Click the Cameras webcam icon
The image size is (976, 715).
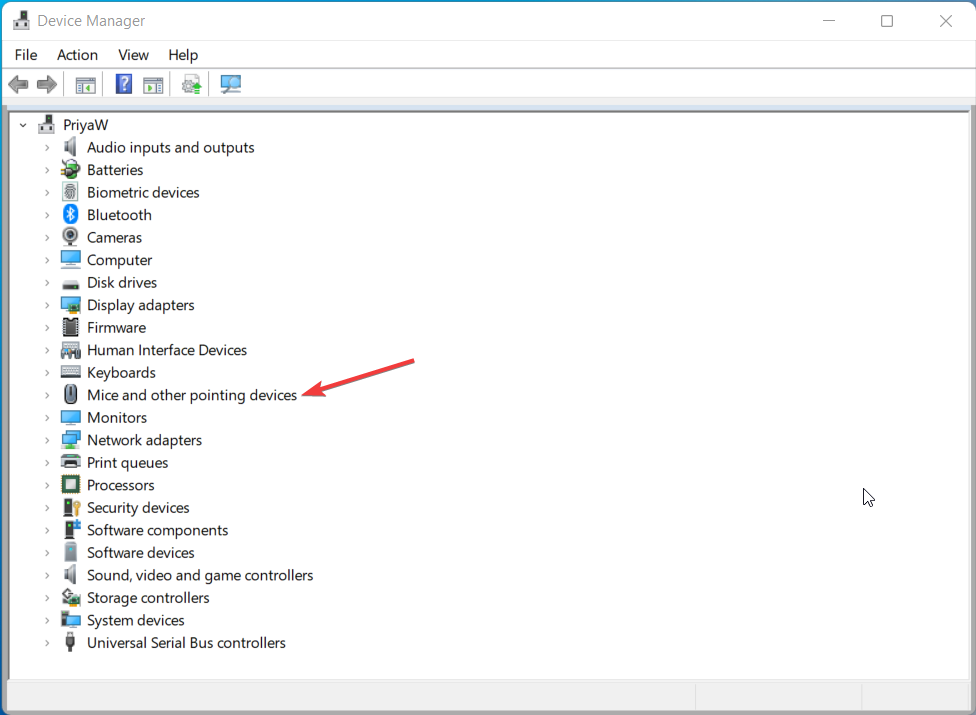tap(70, 237)
